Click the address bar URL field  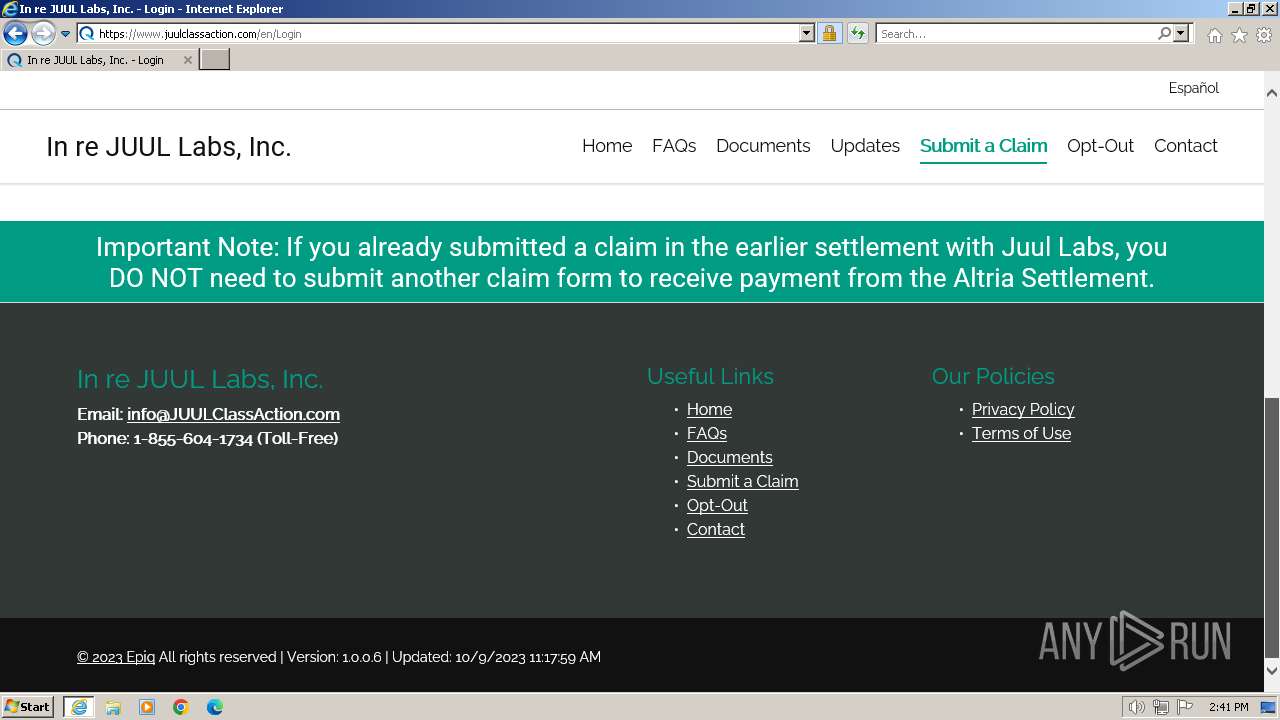click(448, 33)
